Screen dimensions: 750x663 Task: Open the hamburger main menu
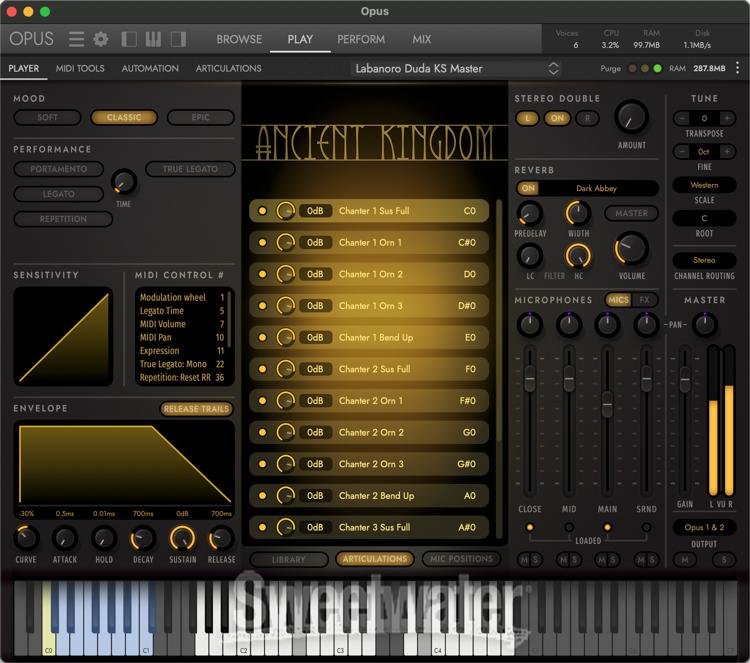[x=76, y=39]
